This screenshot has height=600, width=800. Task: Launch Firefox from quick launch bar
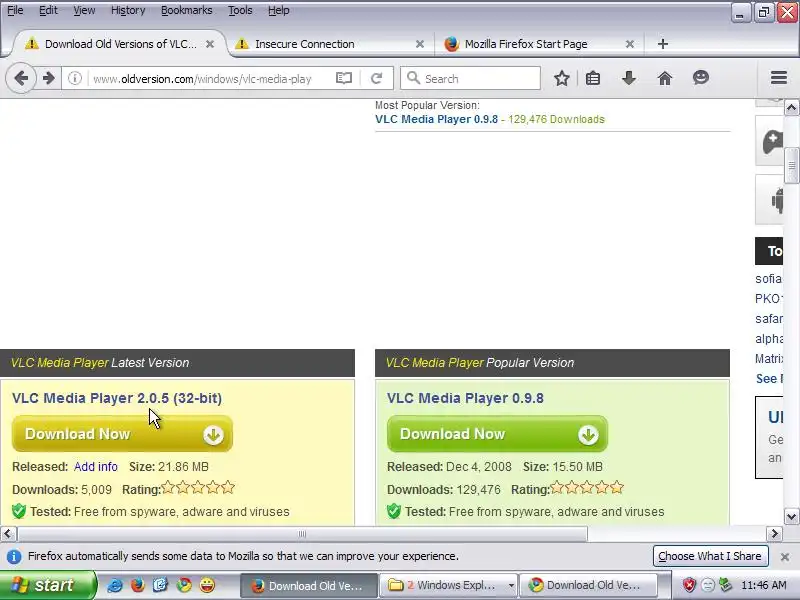coord(137,585)
